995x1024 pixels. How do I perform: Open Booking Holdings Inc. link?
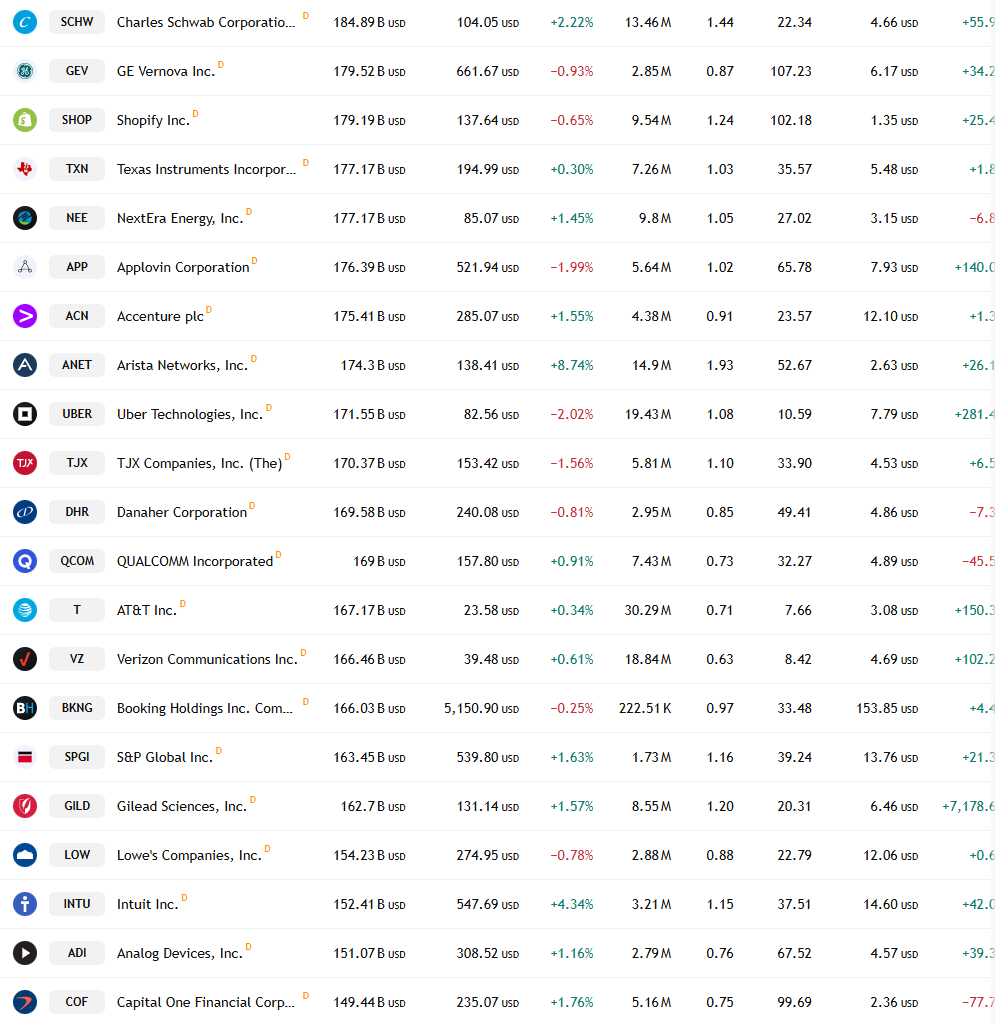click(x=205, y=708)
